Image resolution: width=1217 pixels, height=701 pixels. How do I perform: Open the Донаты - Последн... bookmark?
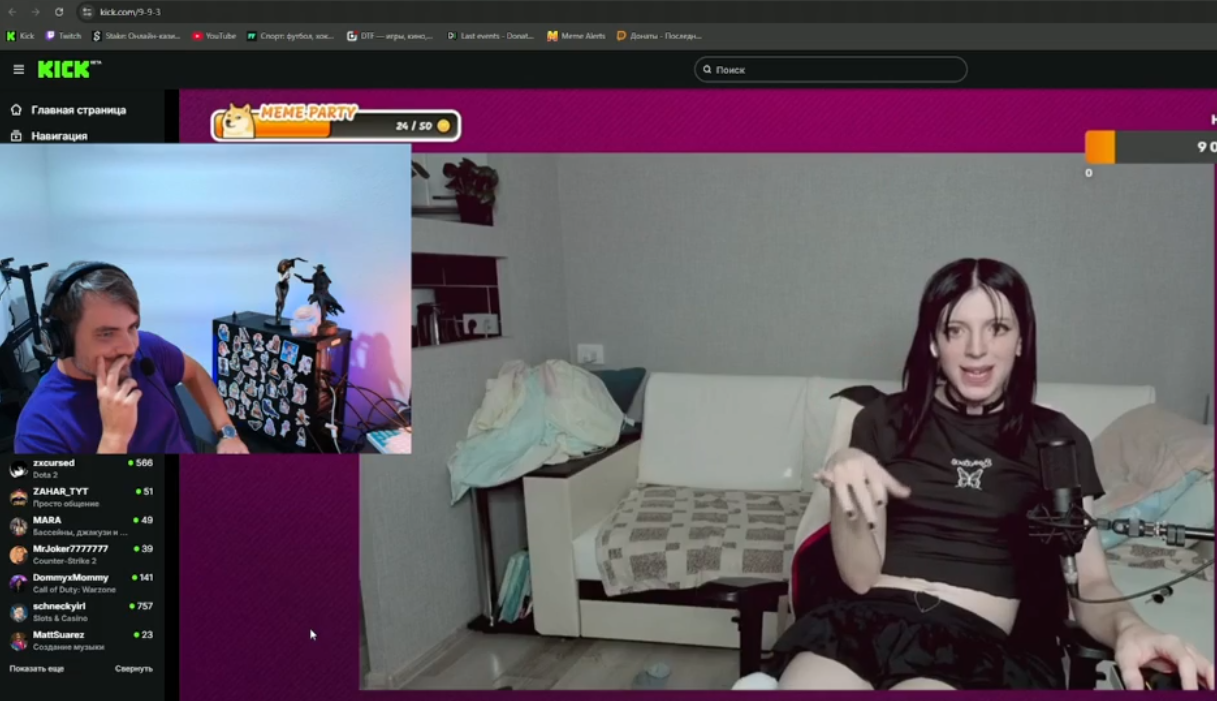point(659,36)
